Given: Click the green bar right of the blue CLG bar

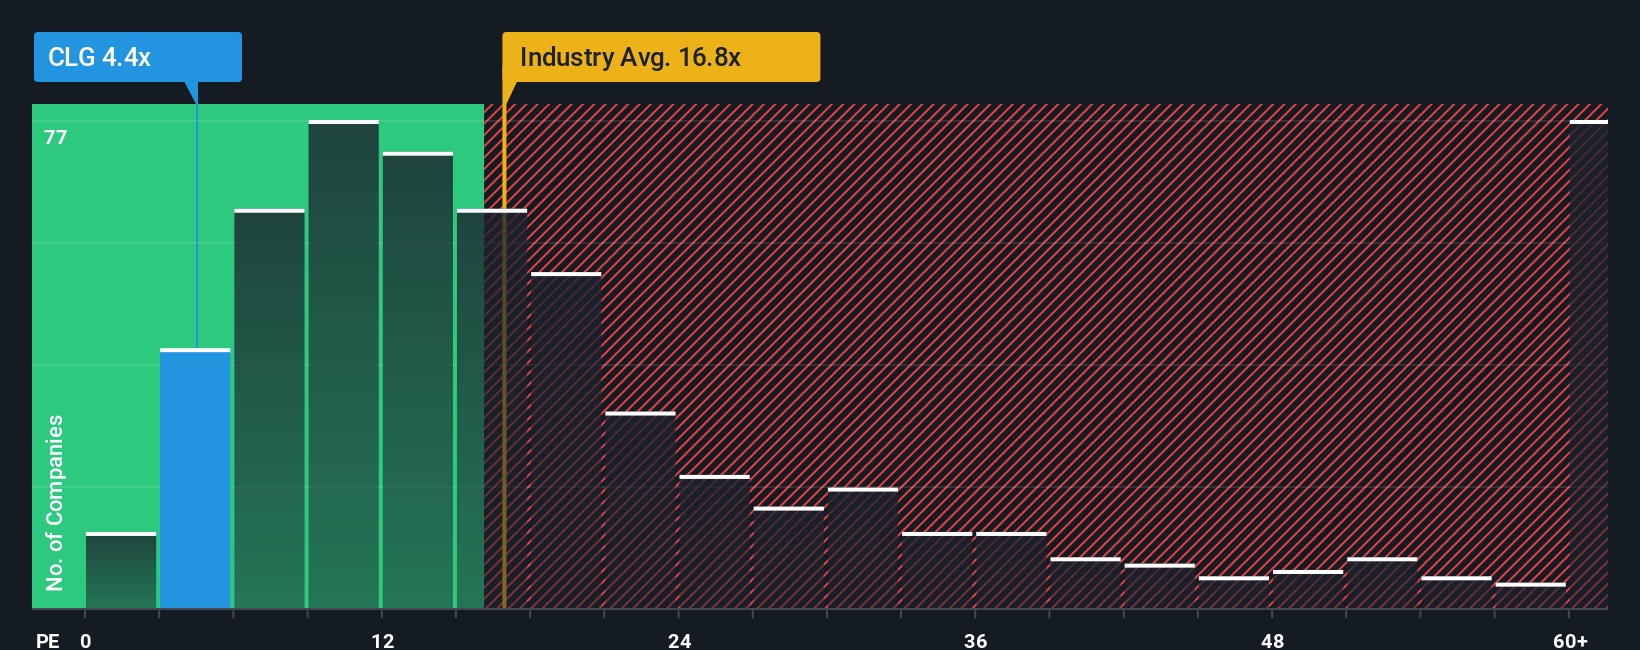Looking at the screenshot, I should point(270,408).
